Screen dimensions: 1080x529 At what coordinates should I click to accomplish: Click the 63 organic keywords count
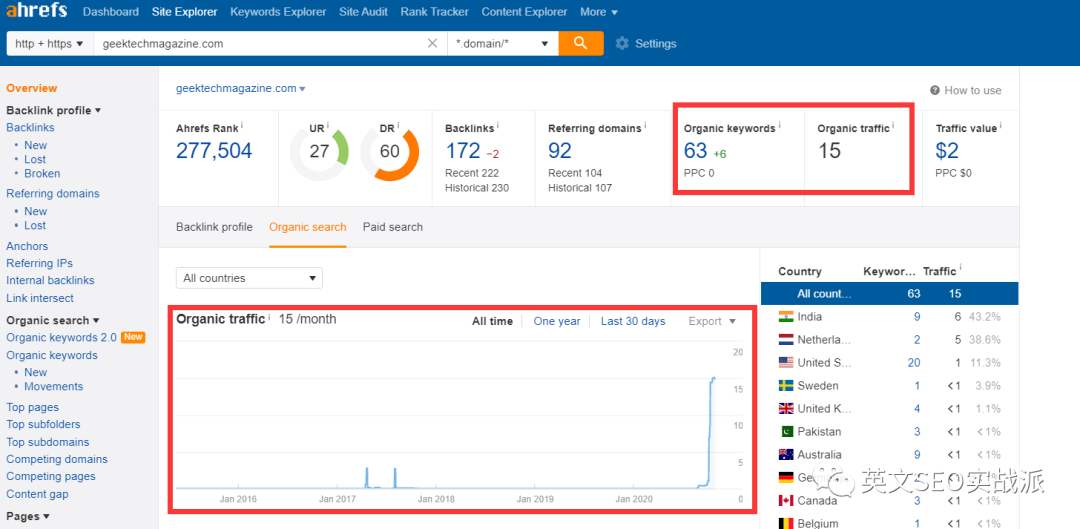coord(696,150)
